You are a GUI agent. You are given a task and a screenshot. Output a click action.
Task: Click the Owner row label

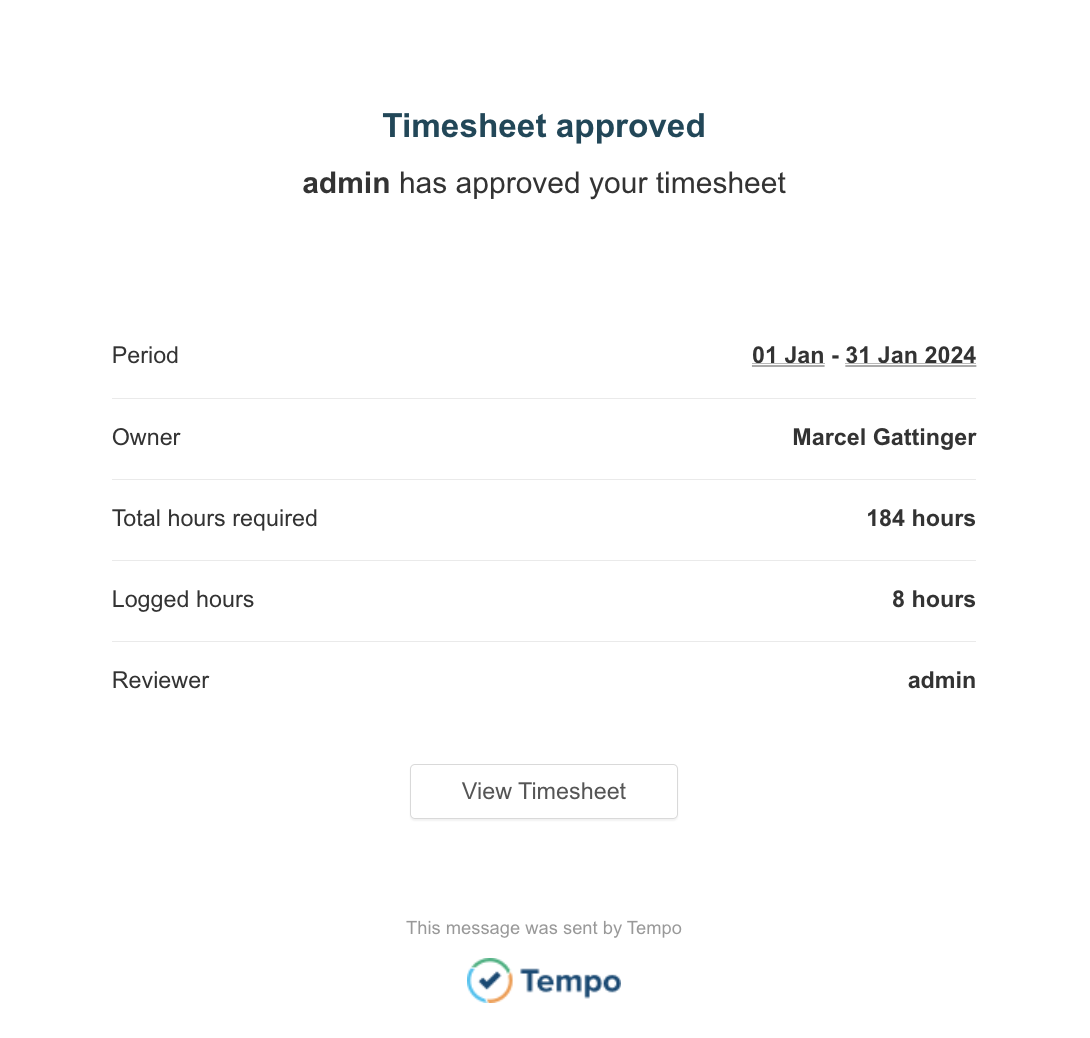click(x=146, y=437)
